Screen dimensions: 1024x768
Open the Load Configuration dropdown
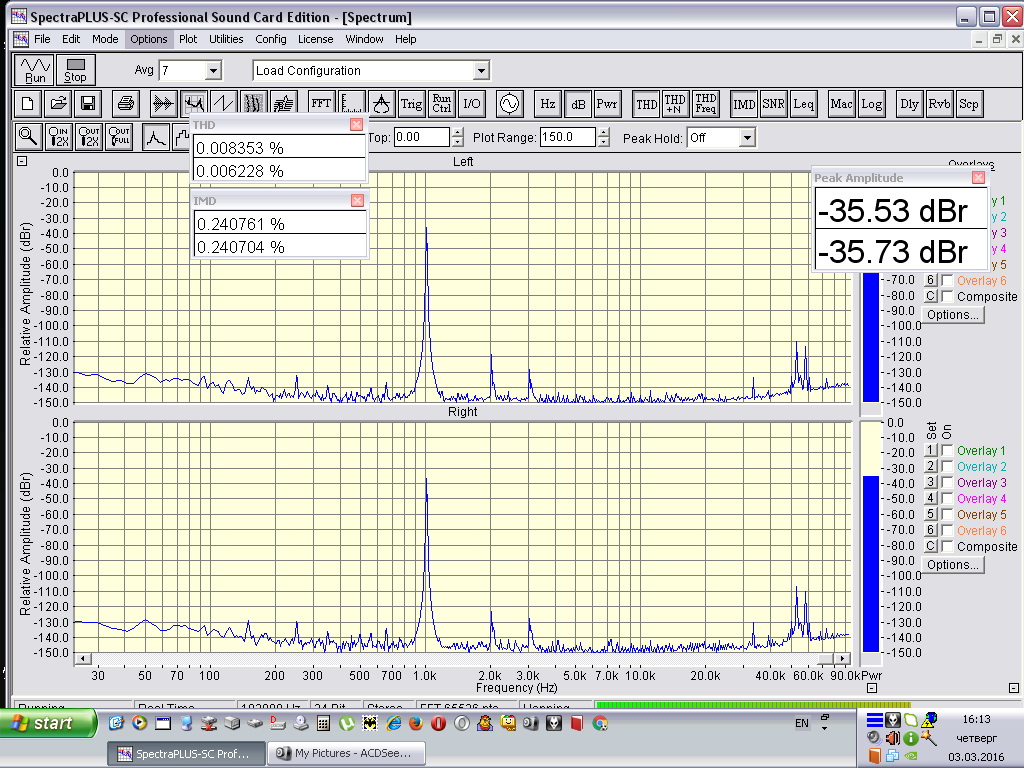(481, 71)
